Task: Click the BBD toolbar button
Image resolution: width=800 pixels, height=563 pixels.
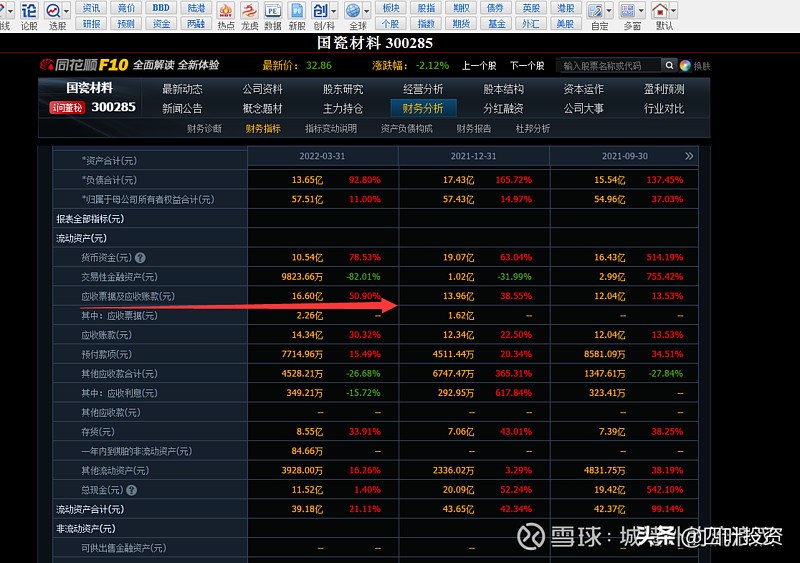Action: pos(161,8)
